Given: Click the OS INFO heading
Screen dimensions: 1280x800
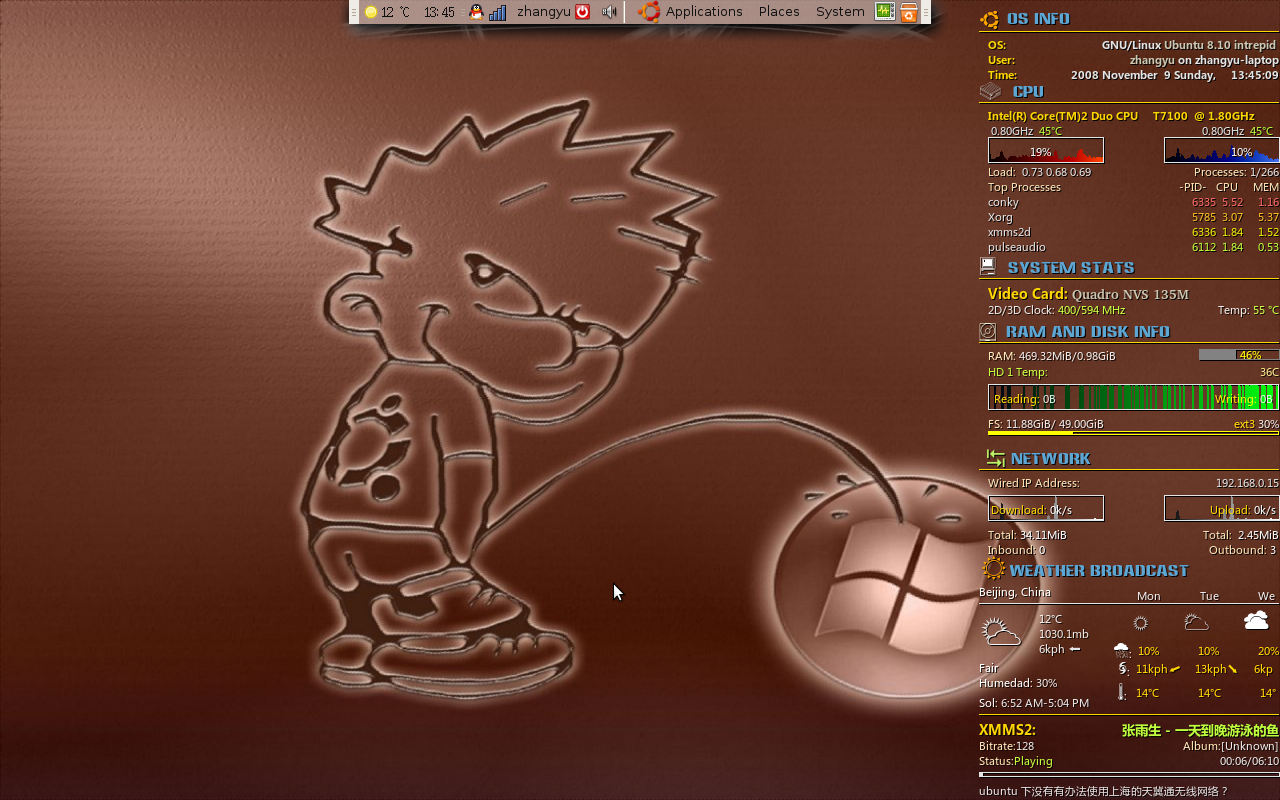Looking at the screenshot, I should click(x=1038, y=19).
